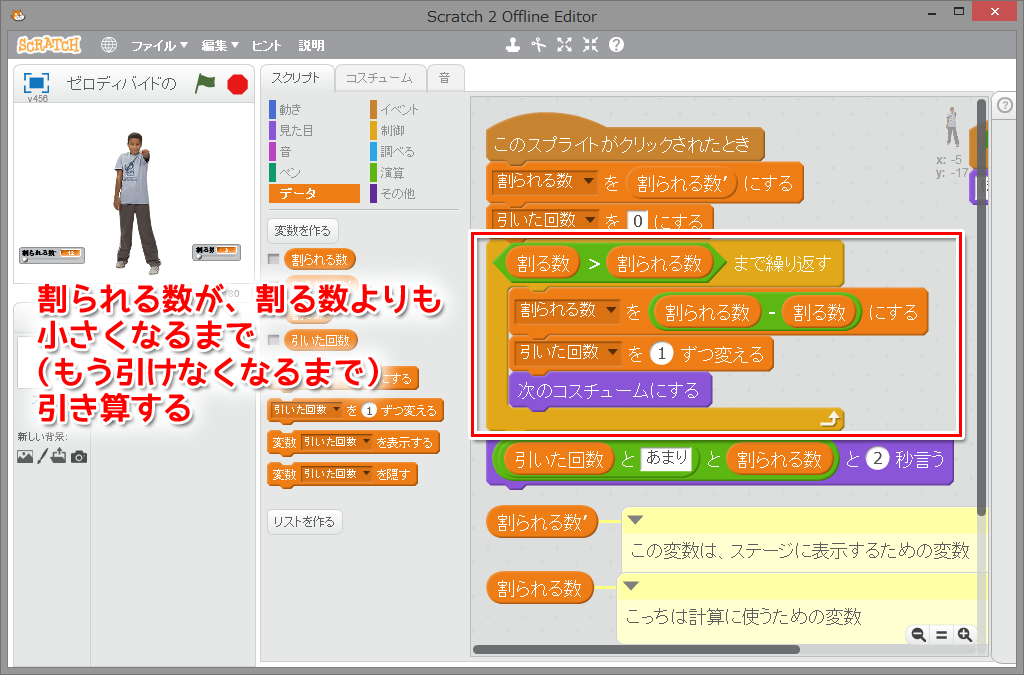Open the globe language selector
This screenshot has width=1024, height=675.
pos(108,45)
